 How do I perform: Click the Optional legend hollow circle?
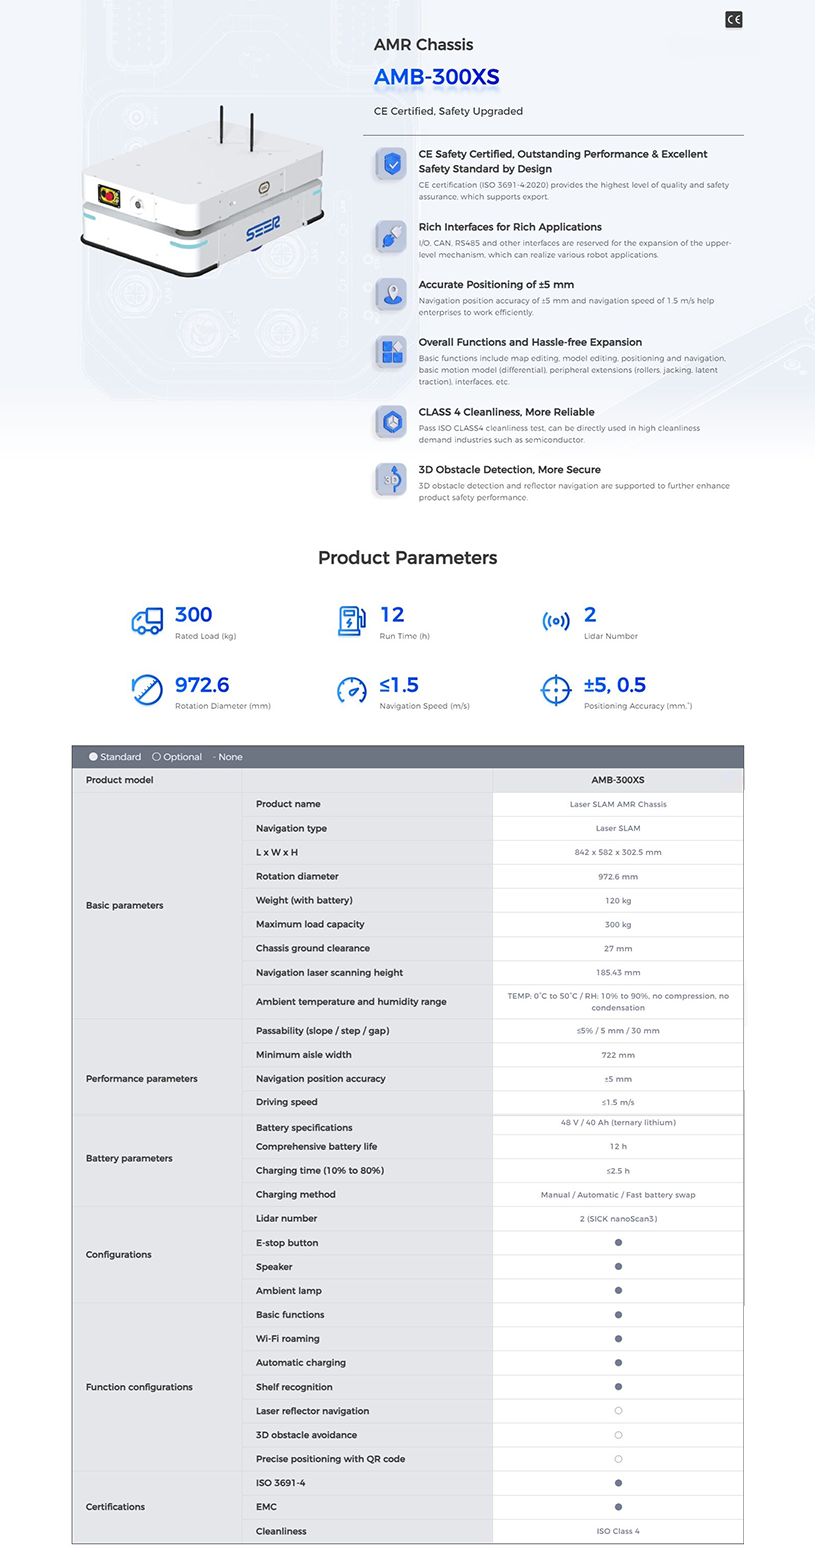[x=156, y=757]
